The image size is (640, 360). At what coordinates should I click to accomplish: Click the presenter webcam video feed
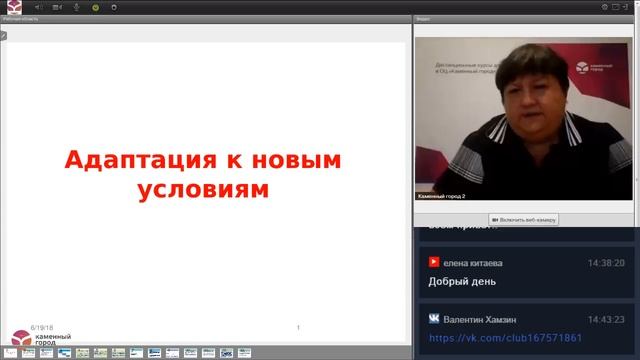(x=524, y=119)
